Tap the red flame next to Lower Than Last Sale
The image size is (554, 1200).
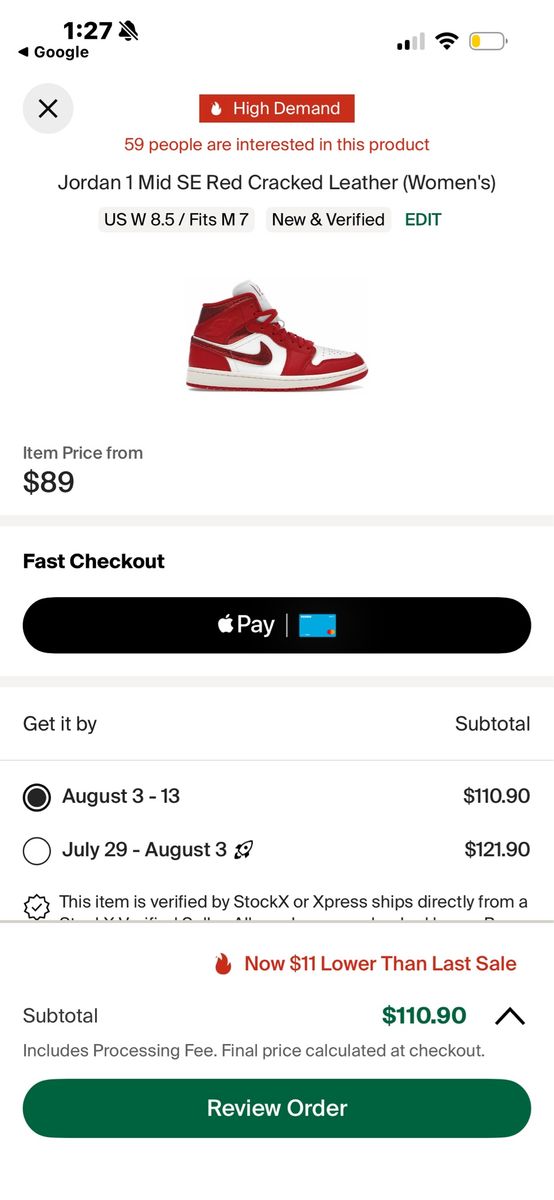[223, 964]
